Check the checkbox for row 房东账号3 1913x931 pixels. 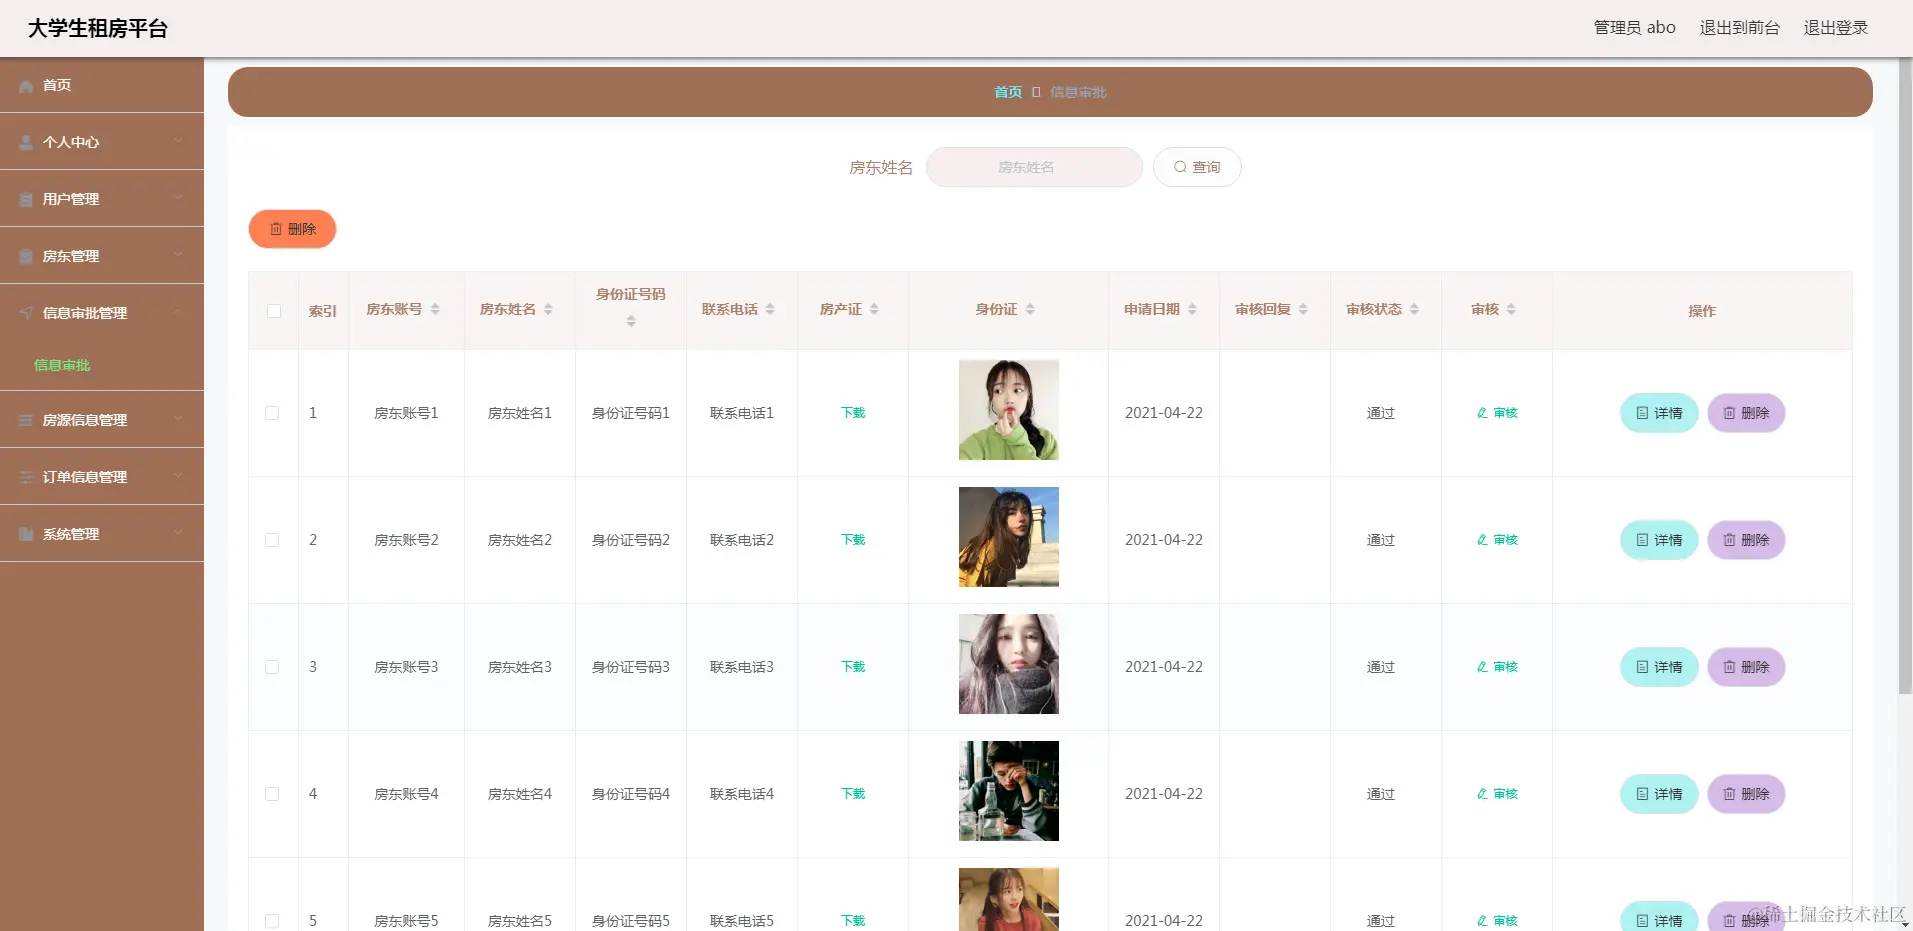point(272,667)
